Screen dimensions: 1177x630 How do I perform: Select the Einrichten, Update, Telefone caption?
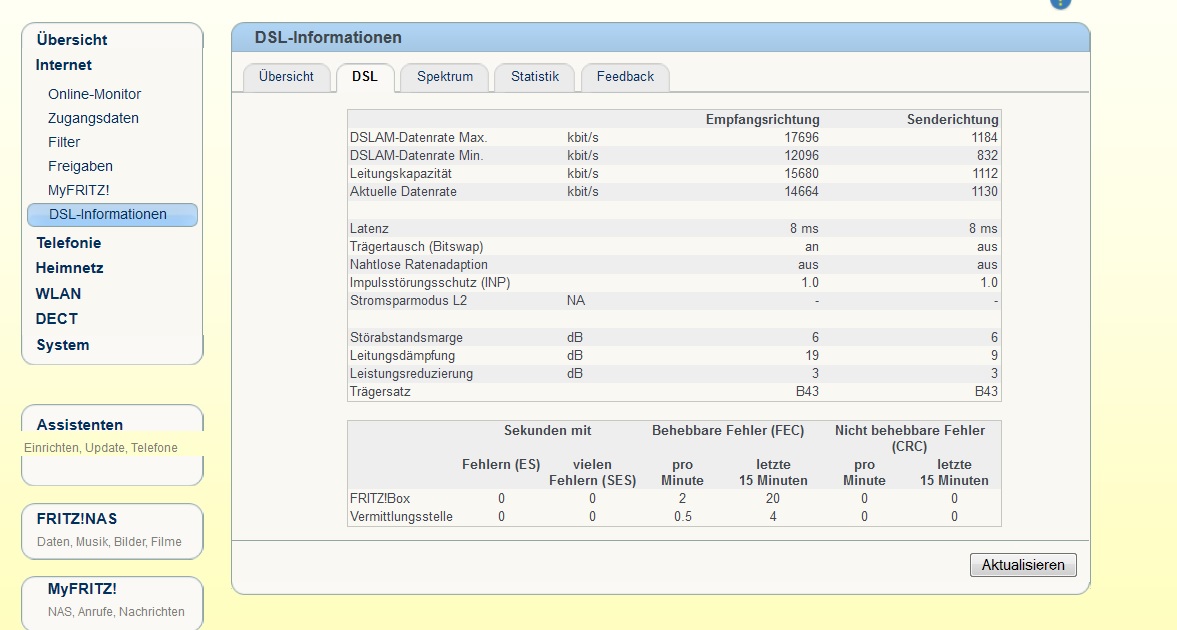tap(101, 448)
